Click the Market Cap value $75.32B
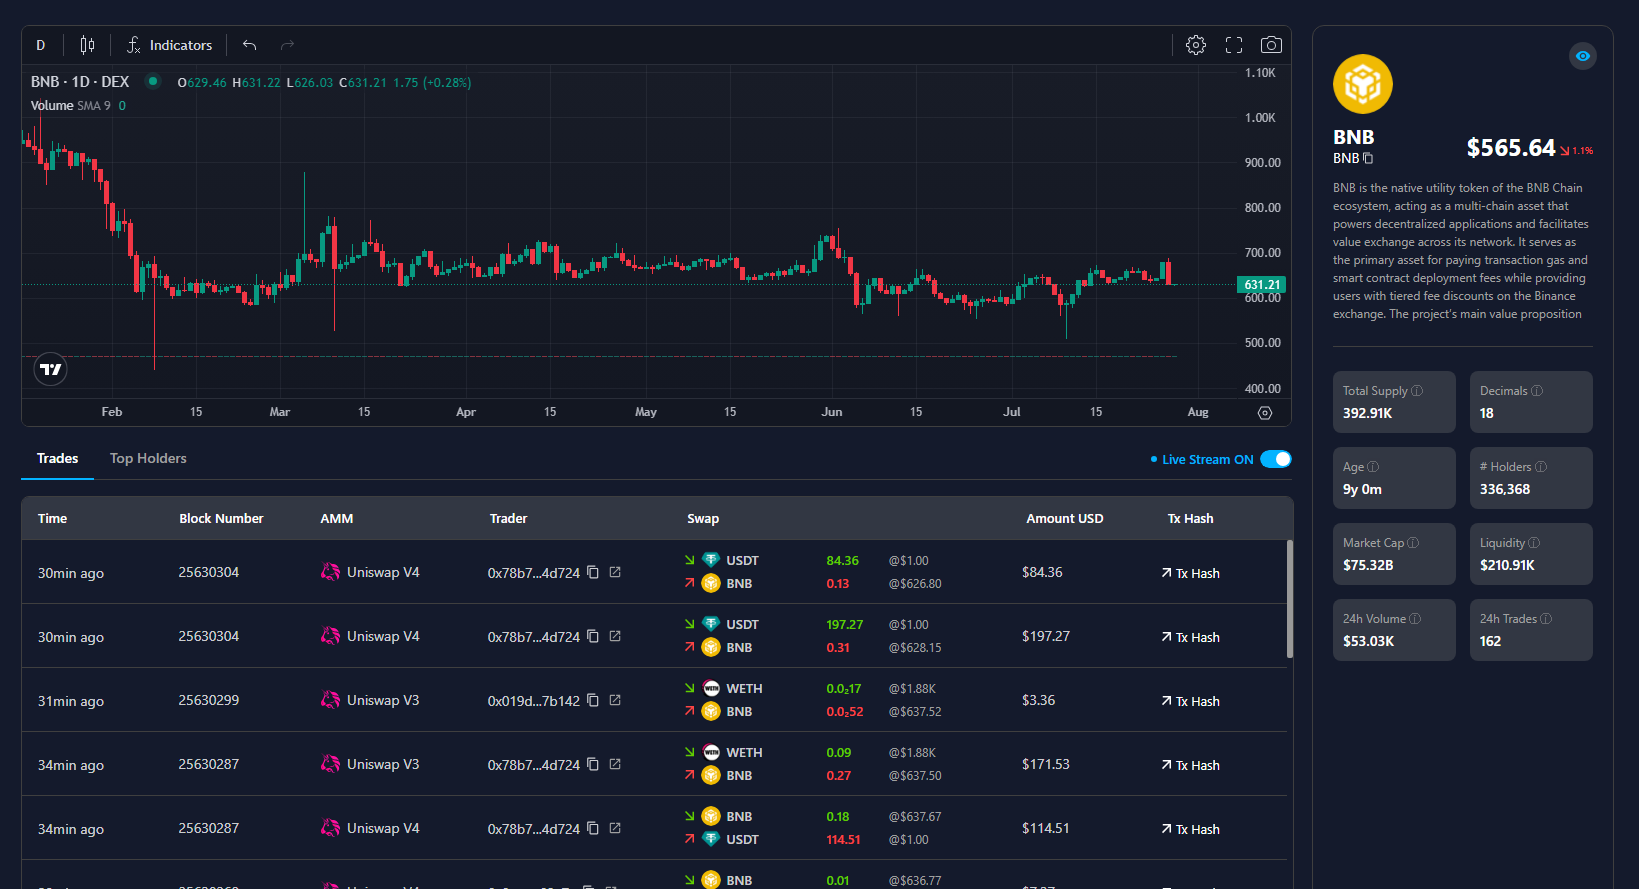The width and height of the screenshot is (1639, 889). 1368,565
